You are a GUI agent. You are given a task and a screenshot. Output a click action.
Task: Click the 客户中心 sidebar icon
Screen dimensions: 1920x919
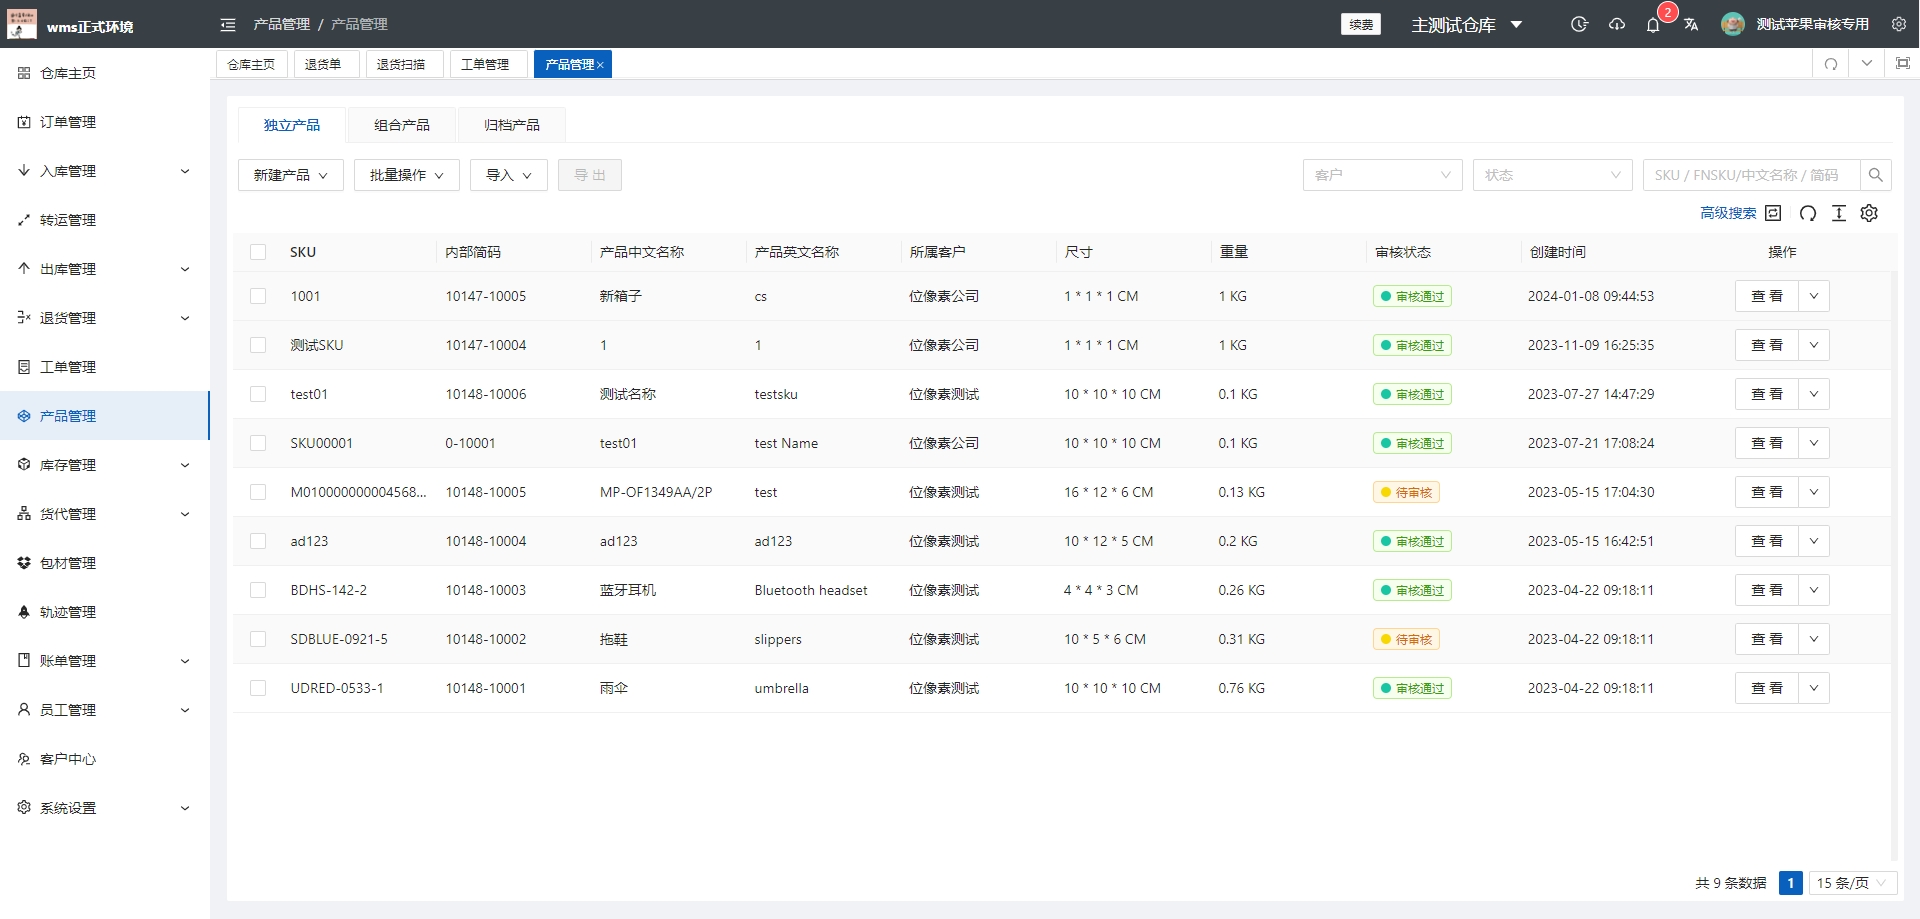click(x=24, y=759)
